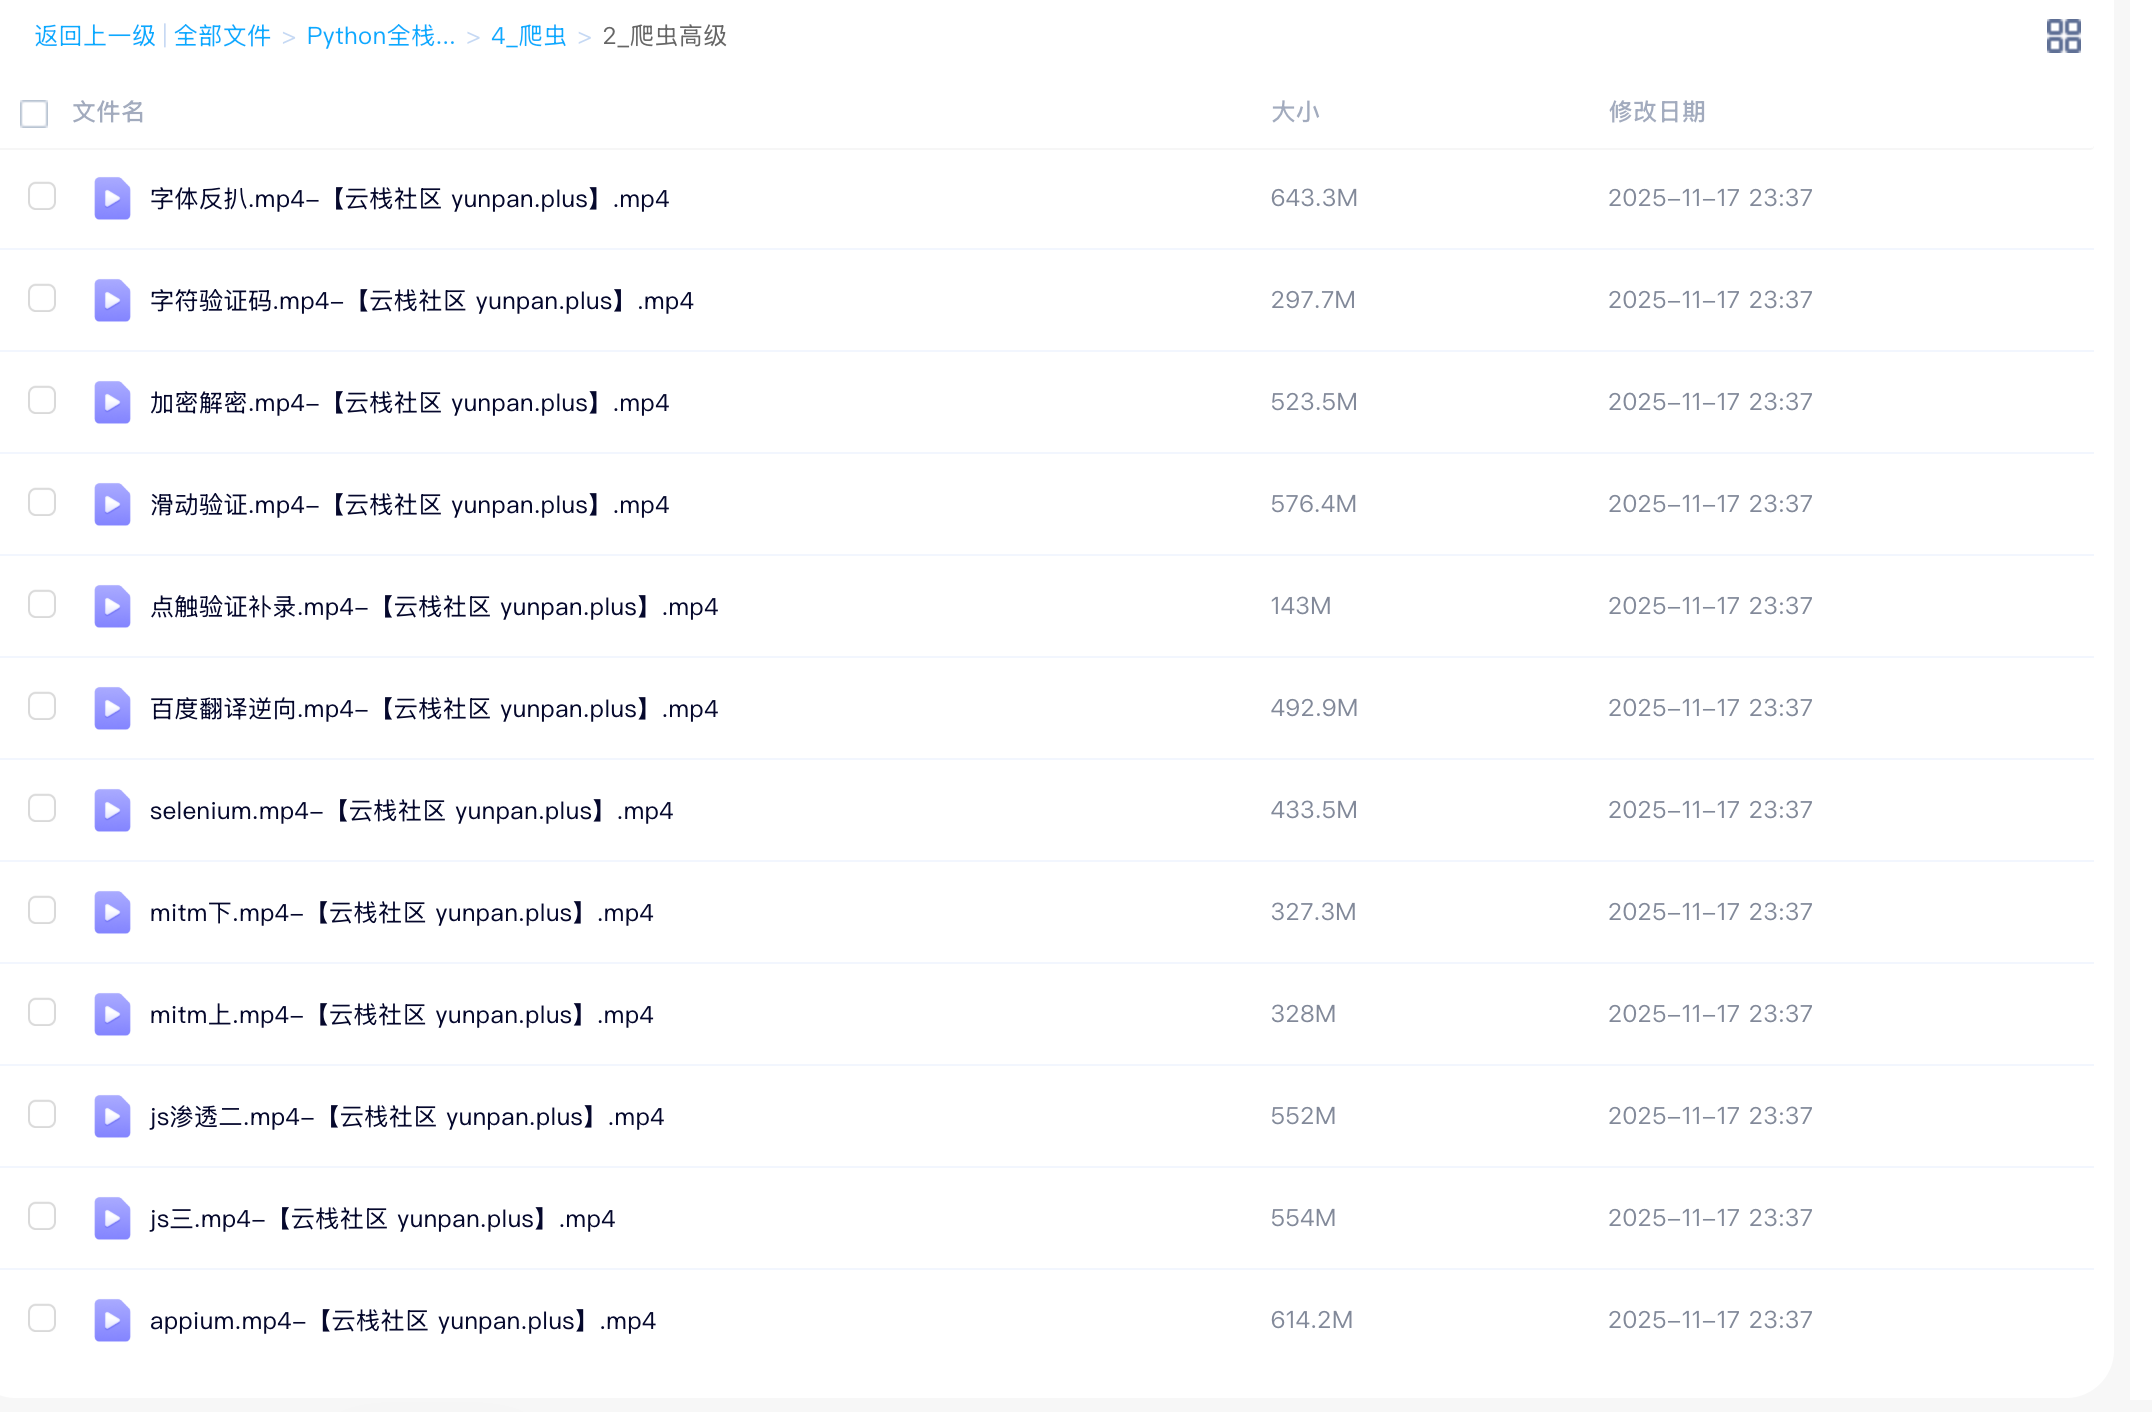This screenshot has height=1412, width=2152.
Task: Click video icon for 滑动验证.mp4 file
Action: pos(112,504)
